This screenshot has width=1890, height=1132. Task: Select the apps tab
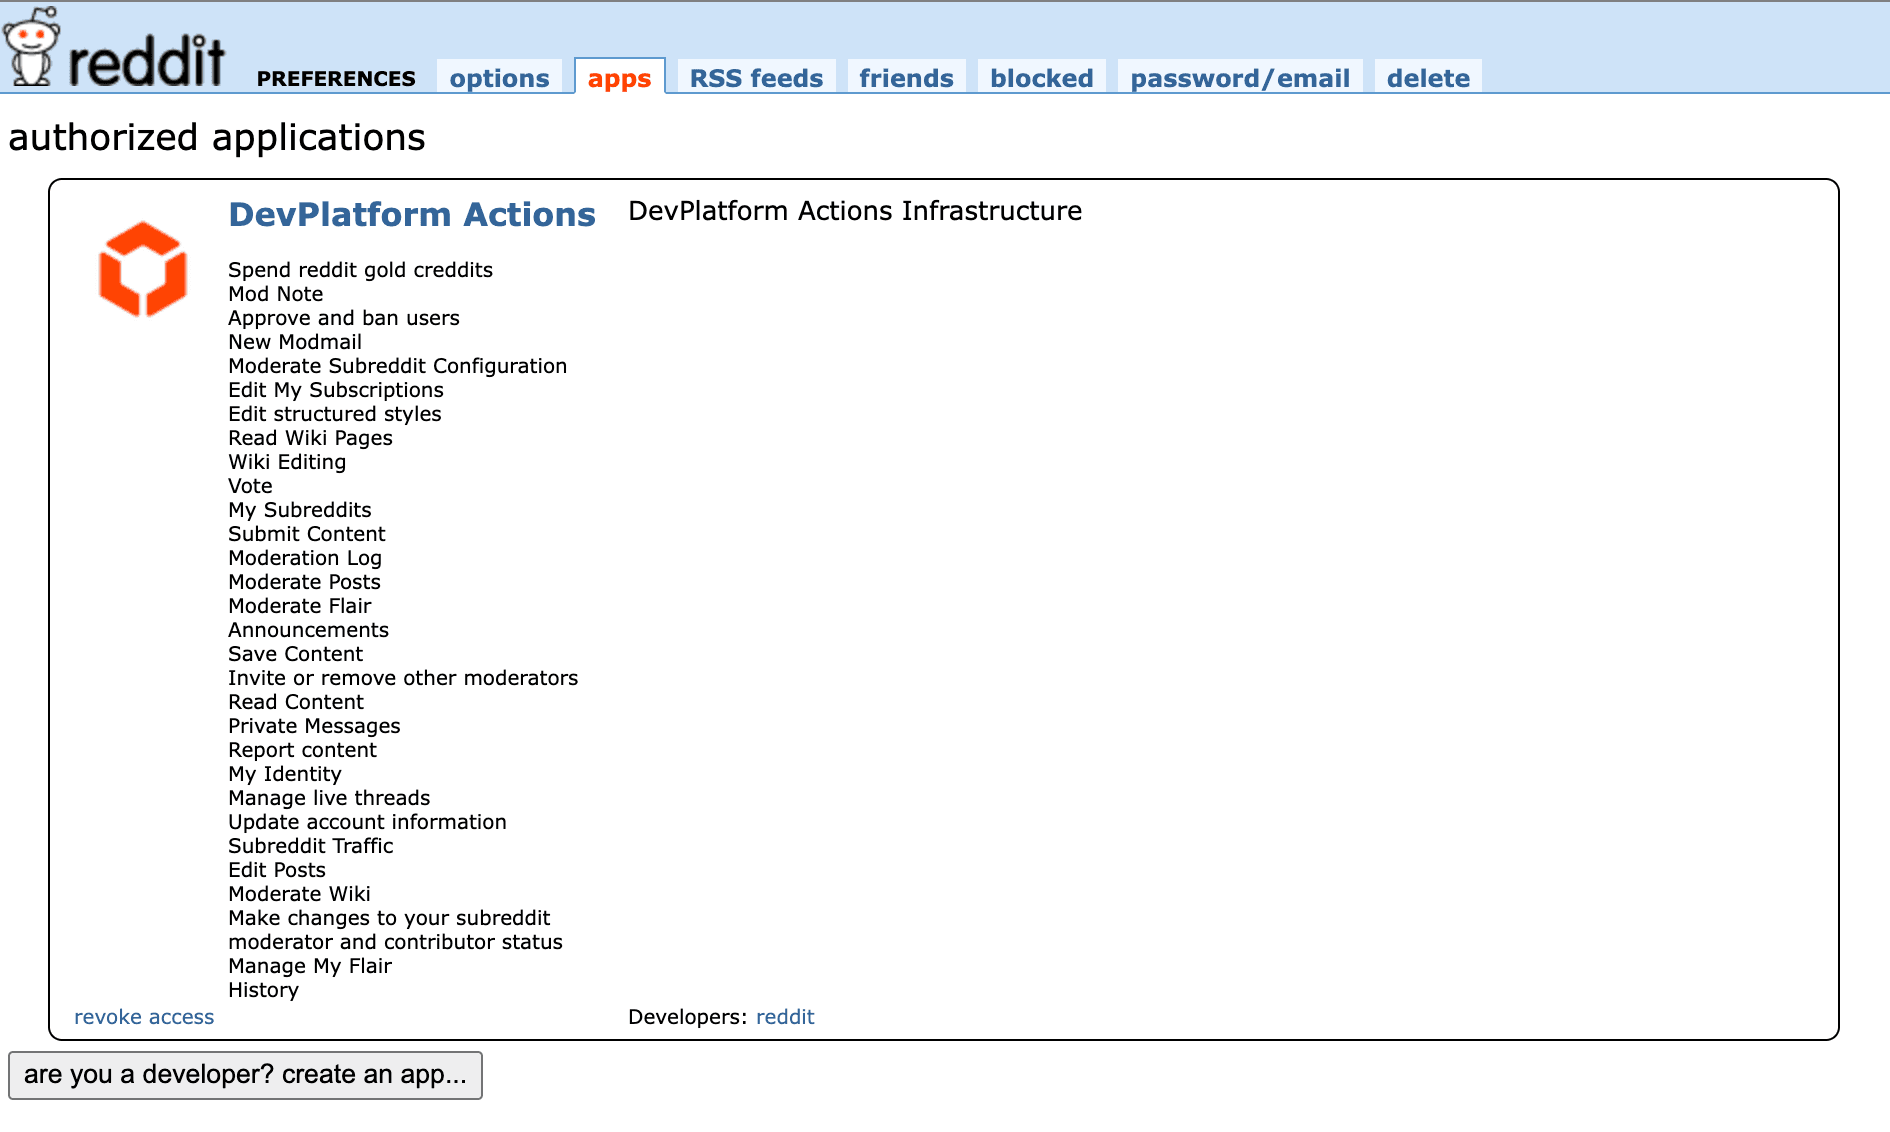619,78
